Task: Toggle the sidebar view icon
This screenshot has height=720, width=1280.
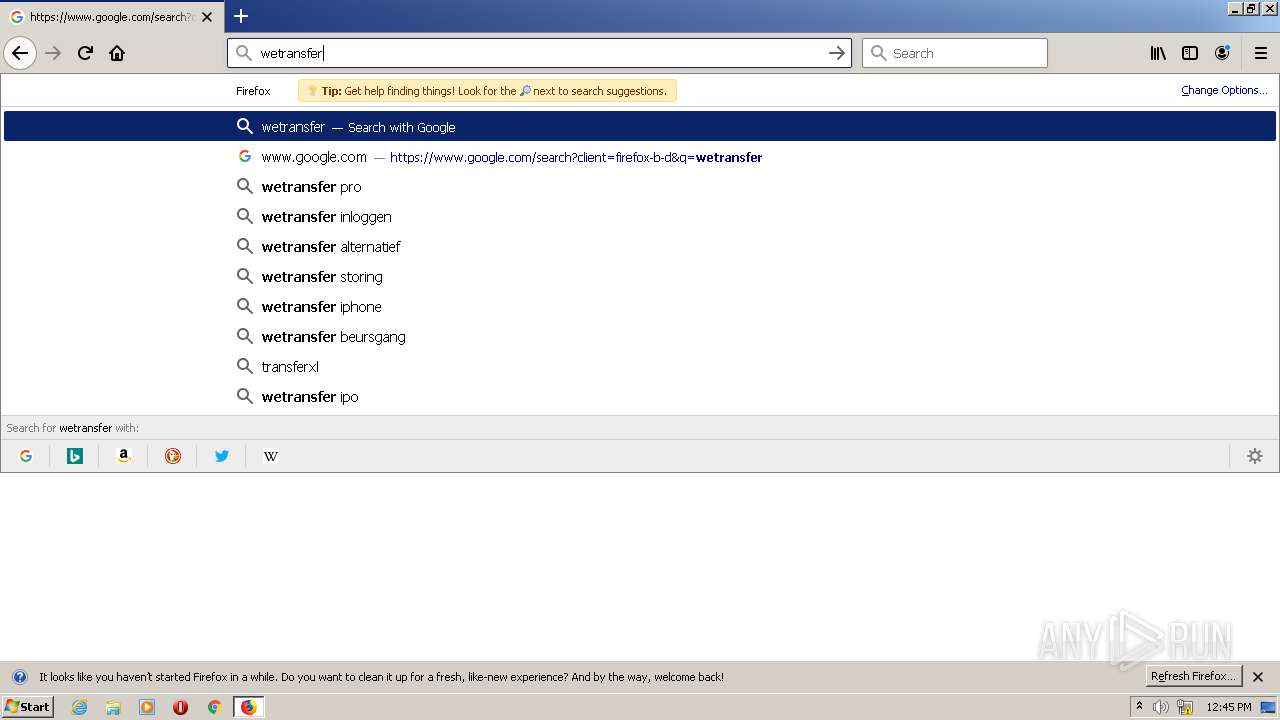Action: pyautogui.click(x=1190, y=53)
